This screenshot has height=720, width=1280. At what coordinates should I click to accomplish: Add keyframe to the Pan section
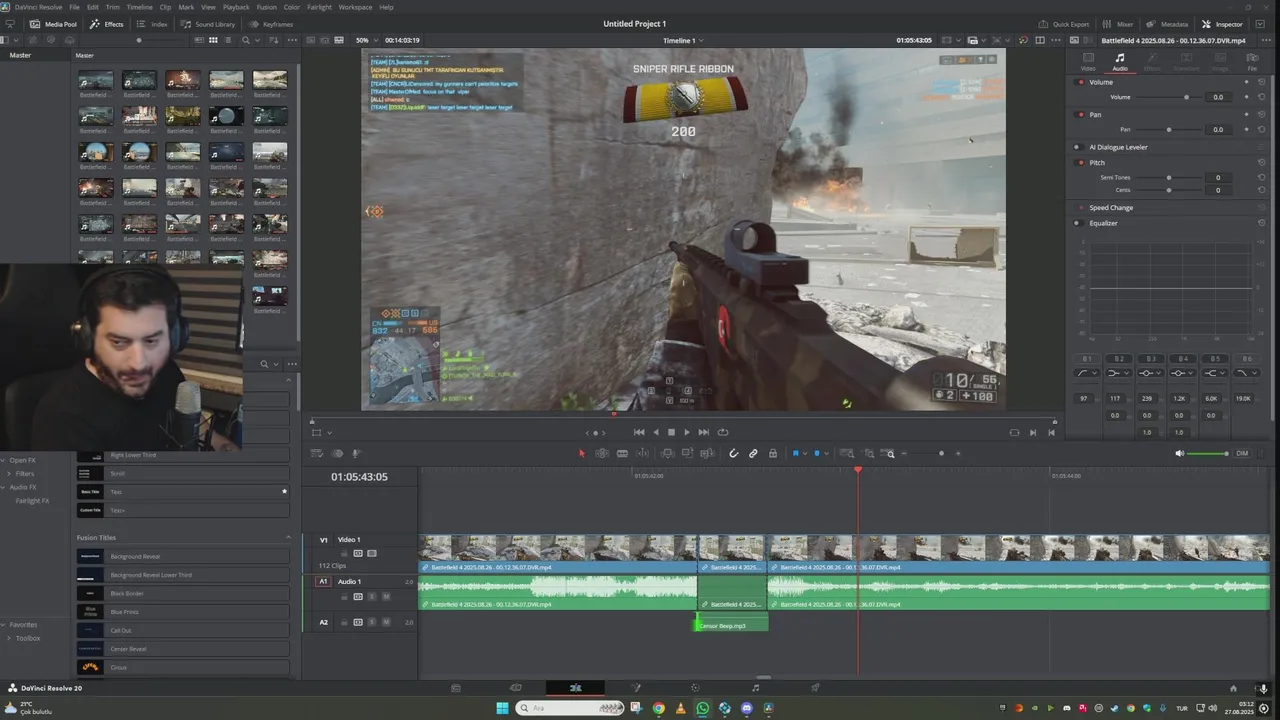tap(1246, 114)
